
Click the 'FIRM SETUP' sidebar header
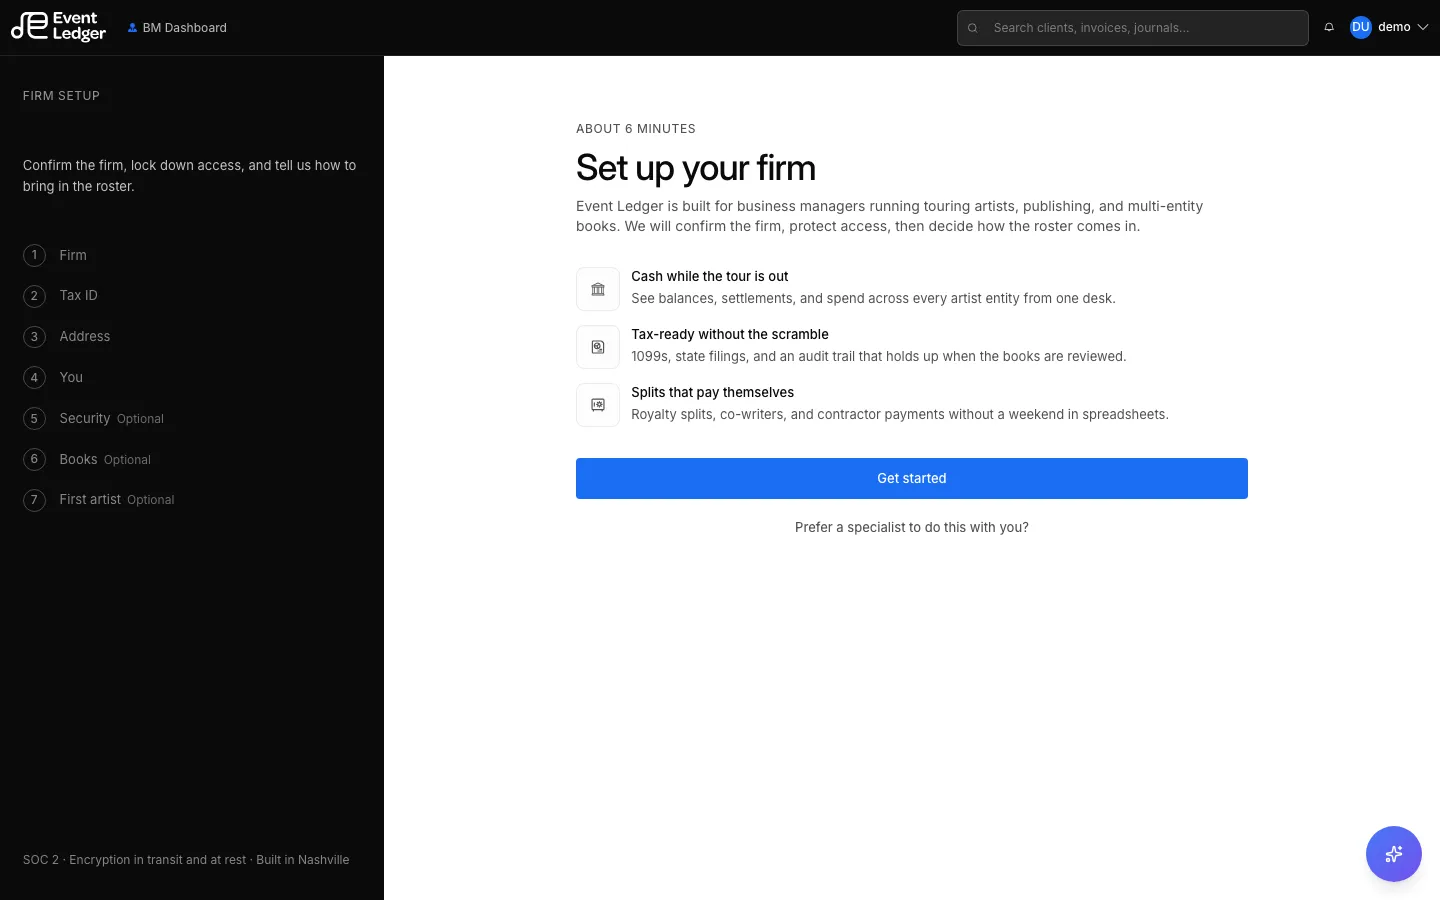(61, 96)
